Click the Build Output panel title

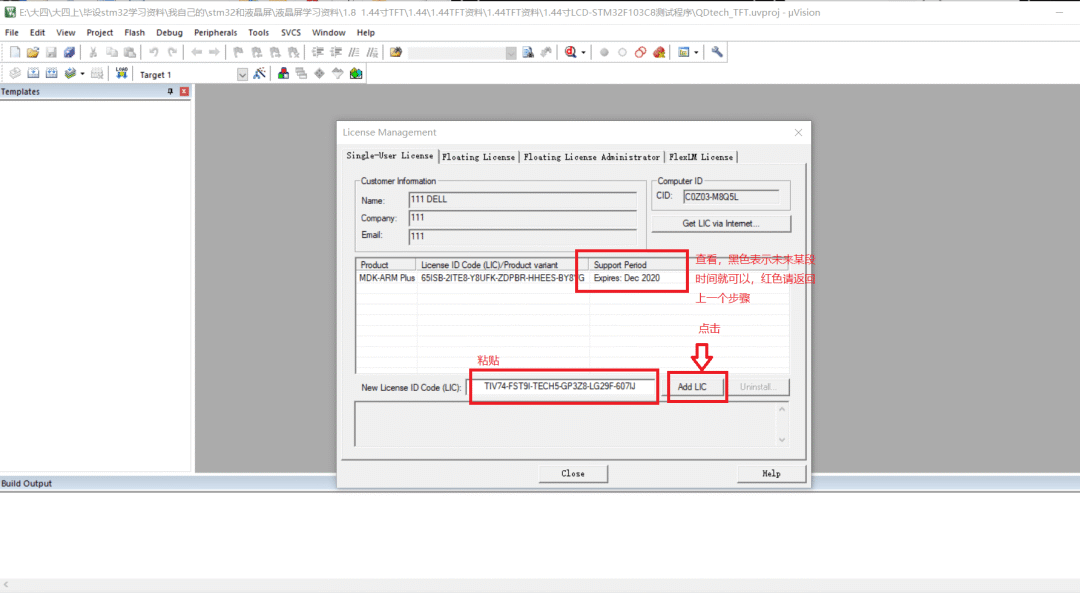[26, 483]
